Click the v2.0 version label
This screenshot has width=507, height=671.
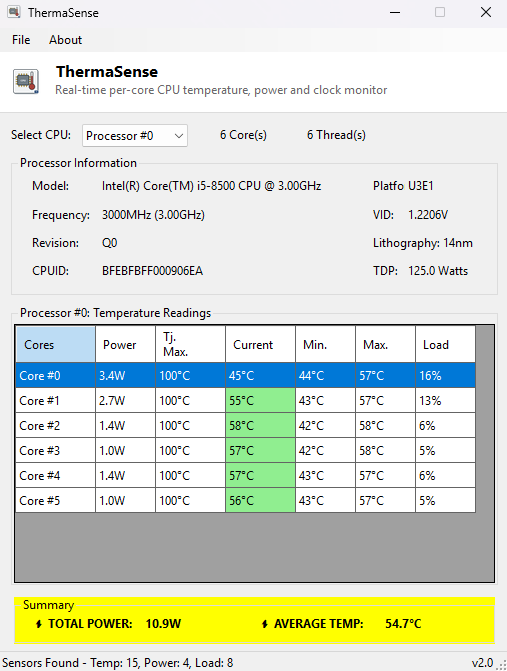482,663
